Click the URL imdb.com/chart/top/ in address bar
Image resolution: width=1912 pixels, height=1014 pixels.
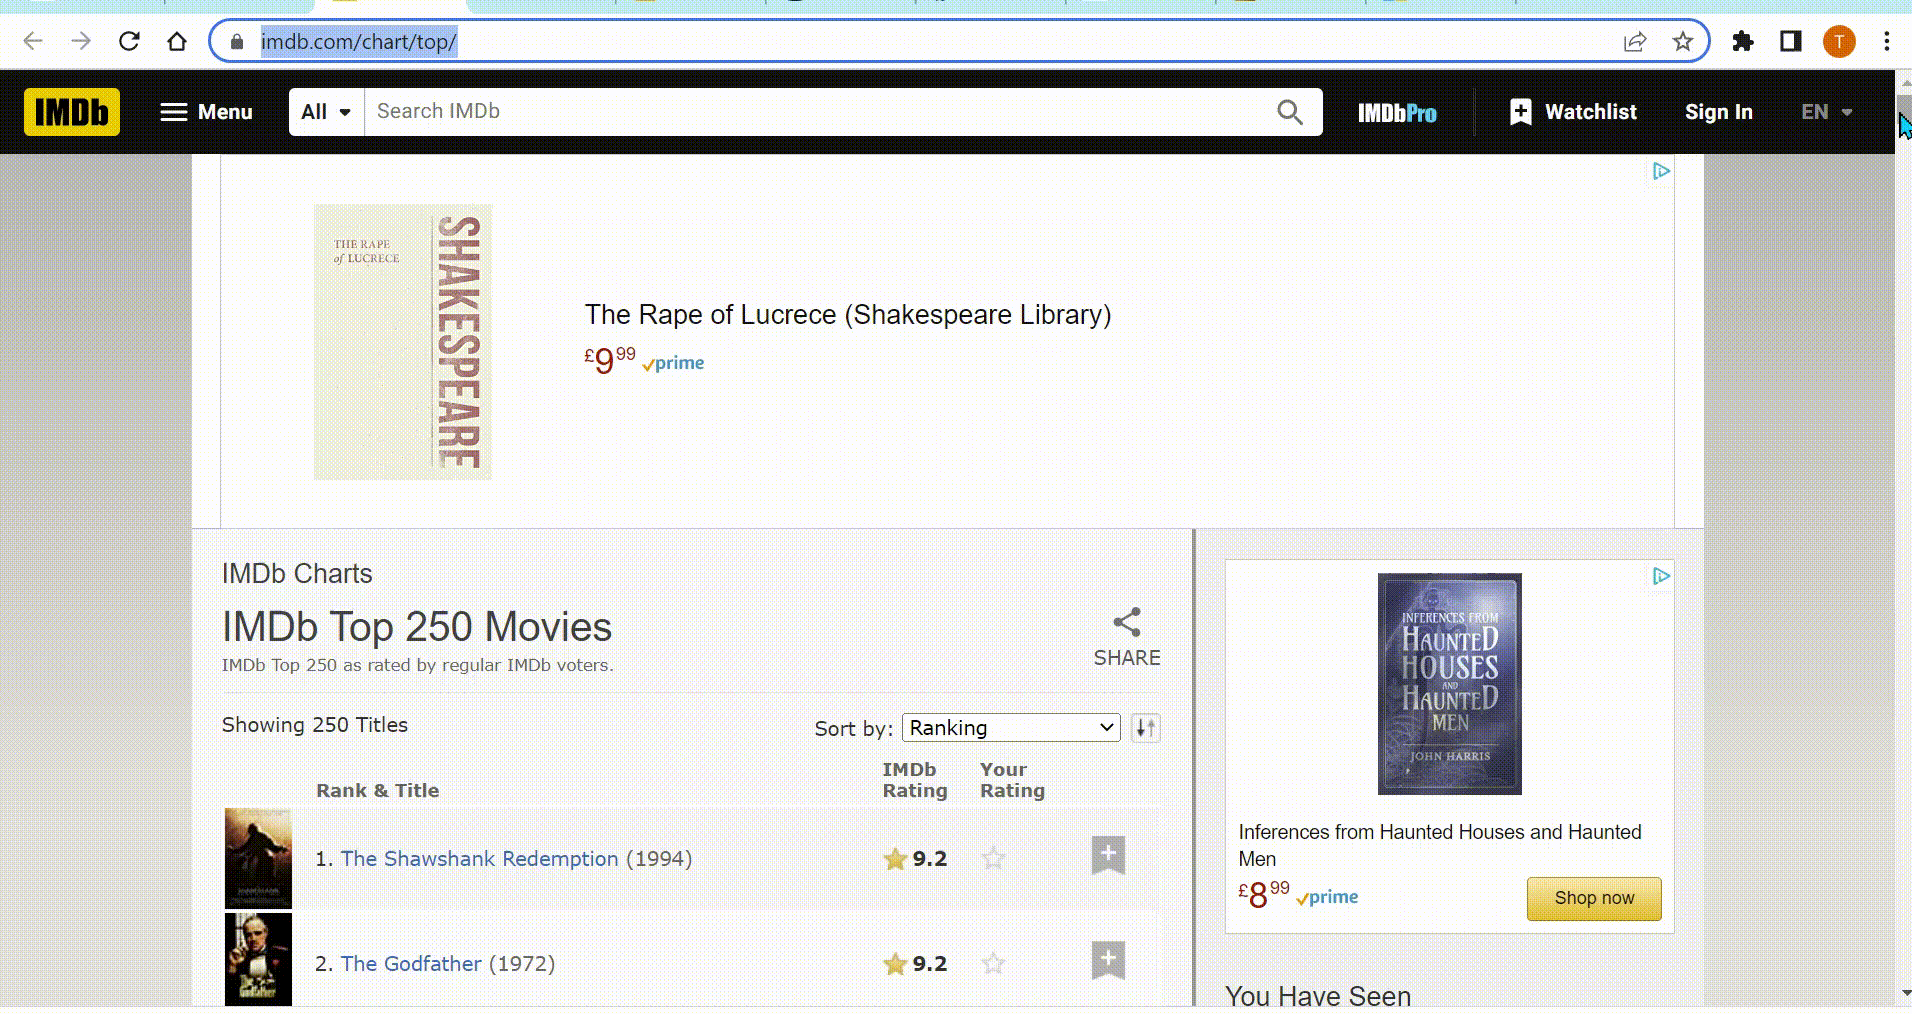[x=359, y=42]
